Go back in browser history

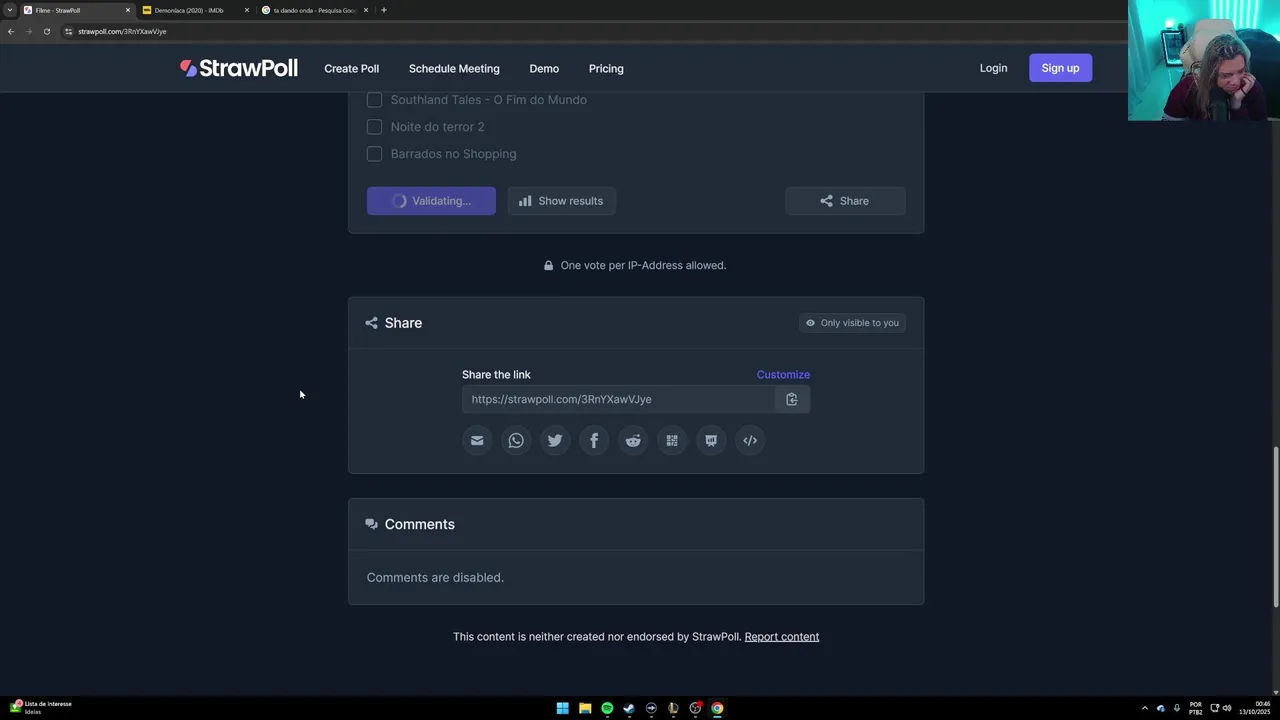11,31
